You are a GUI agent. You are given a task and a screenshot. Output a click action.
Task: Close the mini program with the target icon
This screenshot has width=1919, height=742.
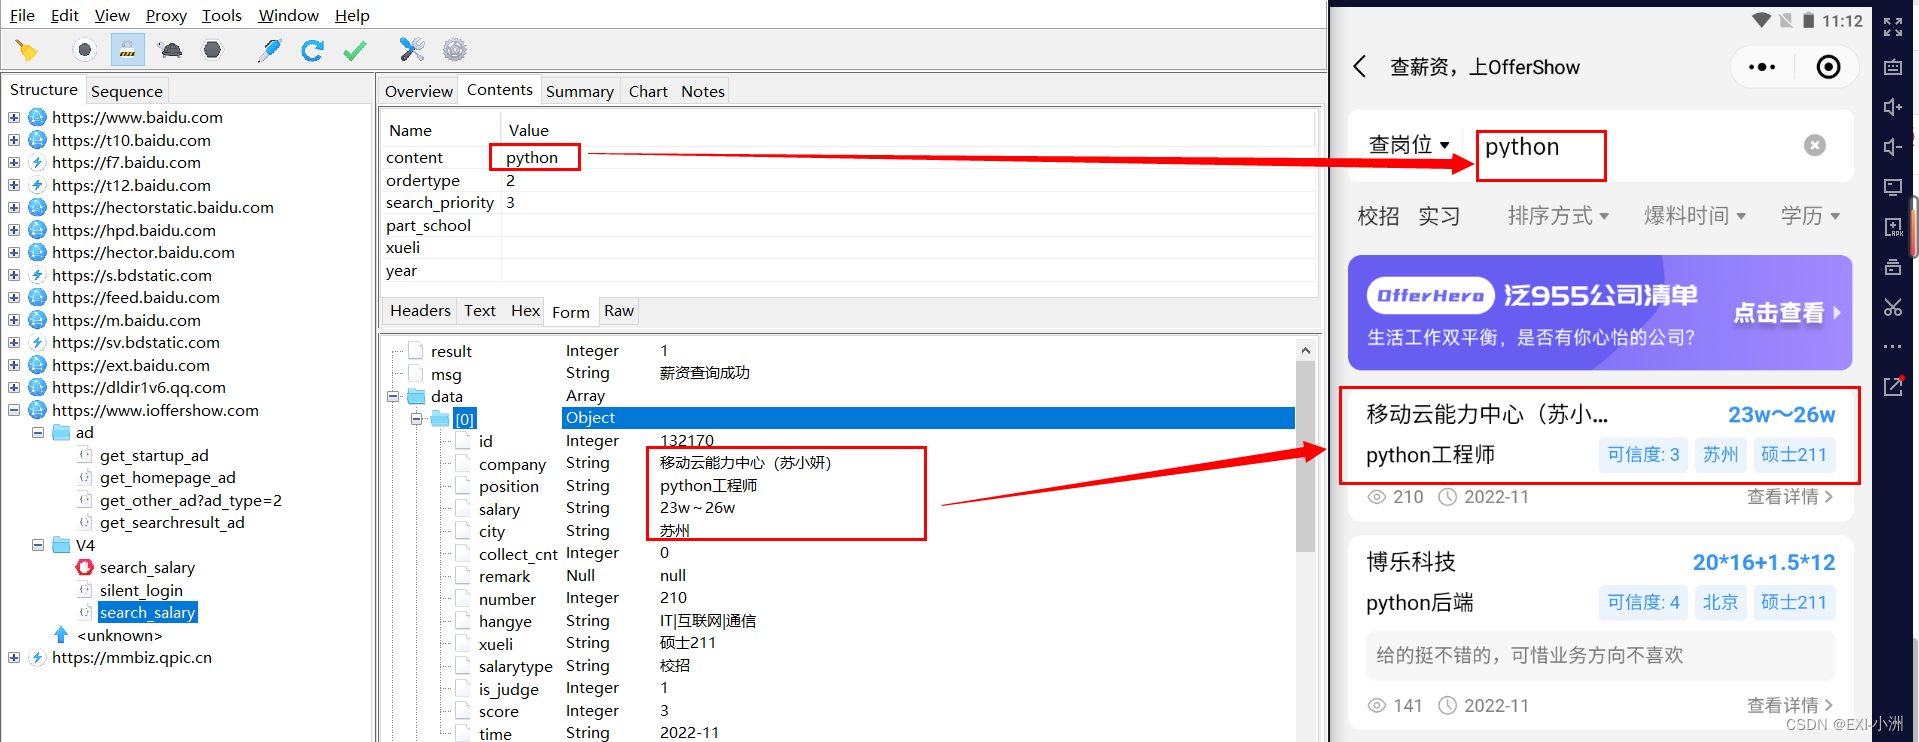pyautogui.click(x=1828, y=67)
